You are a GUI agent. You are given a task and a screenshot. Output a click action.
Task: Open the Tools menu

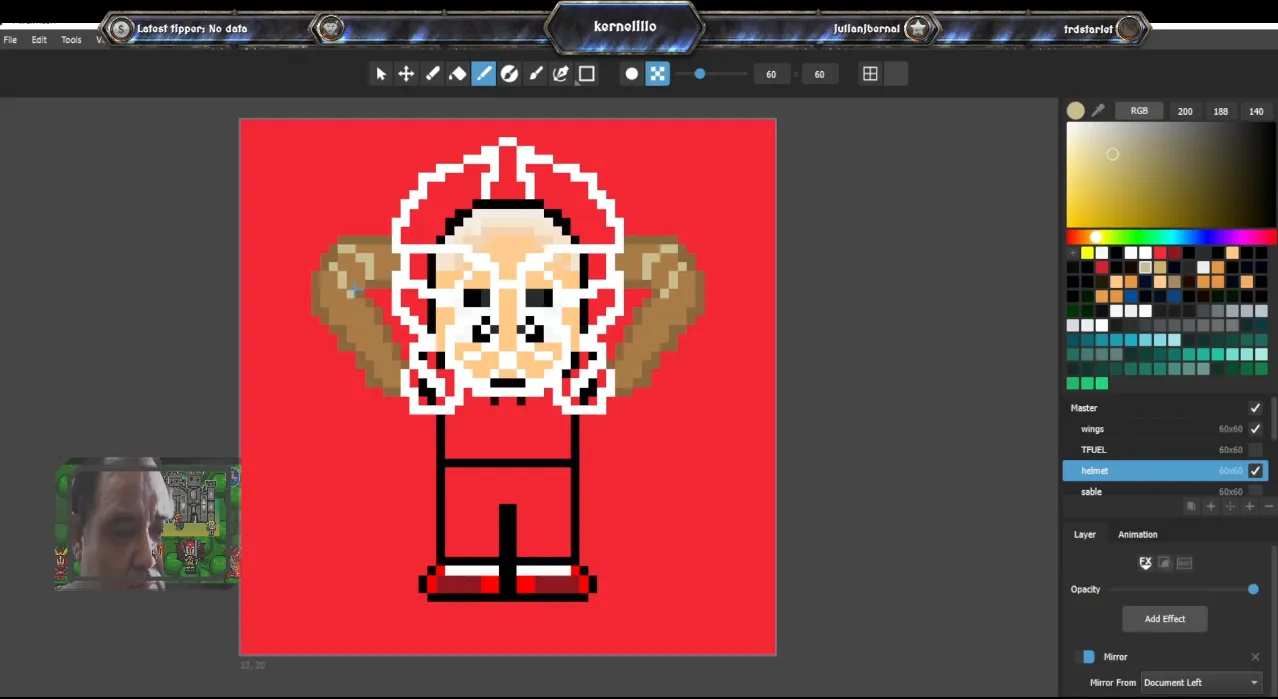(x=71, y=40)
